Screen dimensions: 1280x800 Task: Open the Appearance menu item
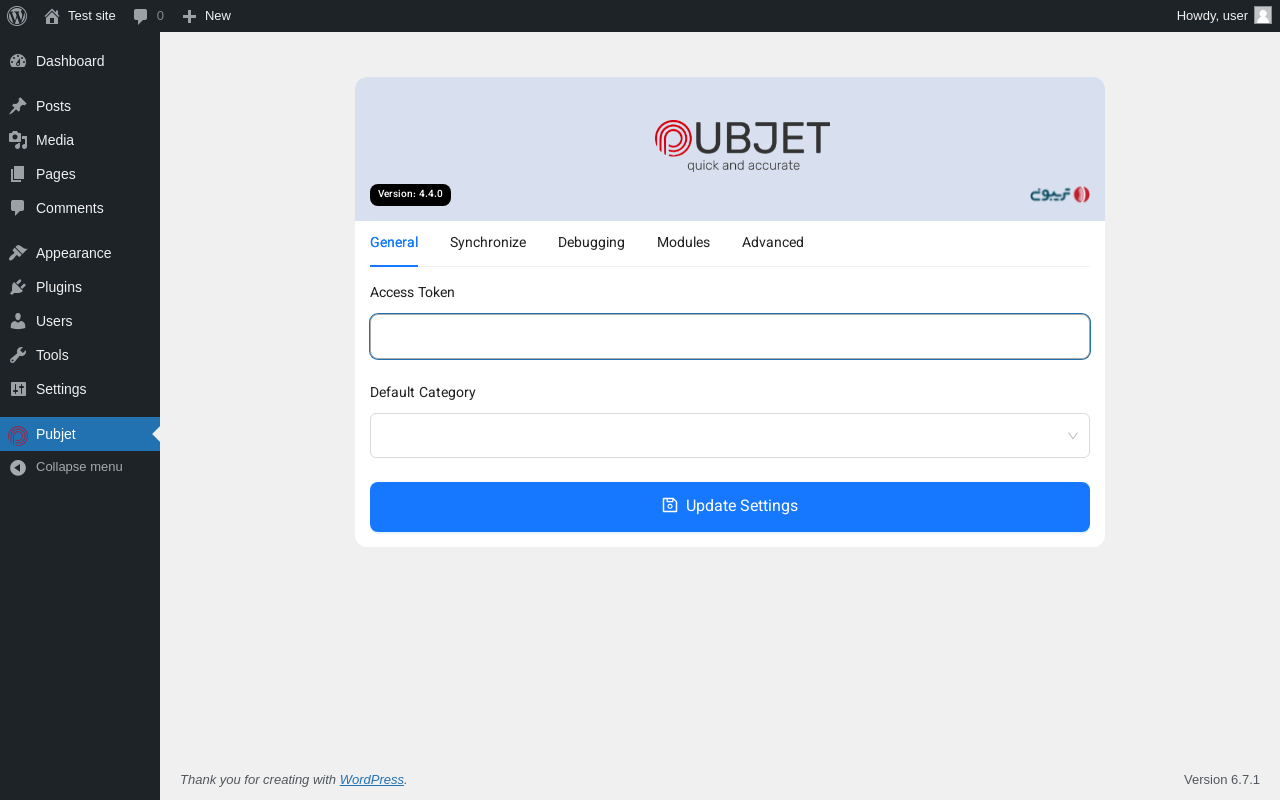coord(80,253)
